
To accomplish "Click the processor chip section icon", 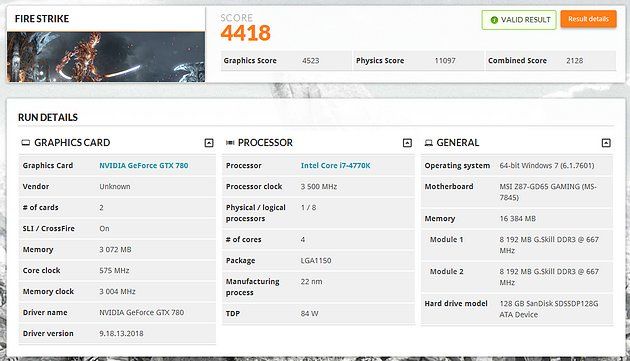I will click(x=230, y=143).
